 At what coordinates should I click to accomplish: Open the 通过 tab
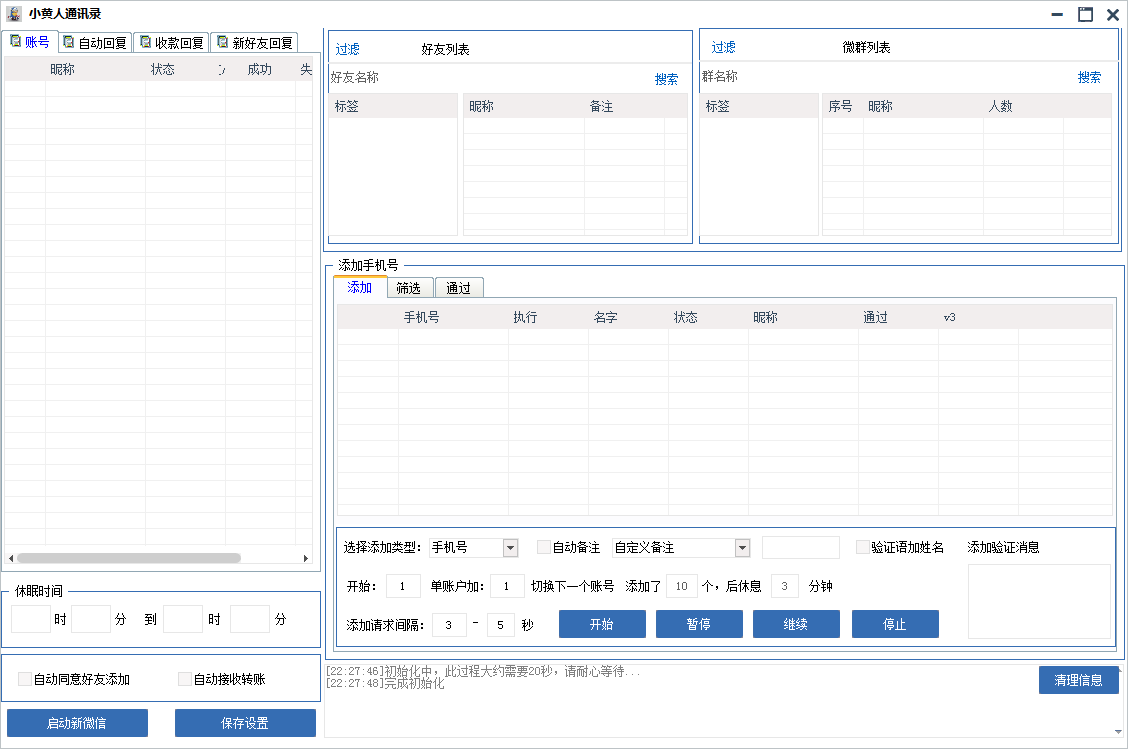point(459,288)
